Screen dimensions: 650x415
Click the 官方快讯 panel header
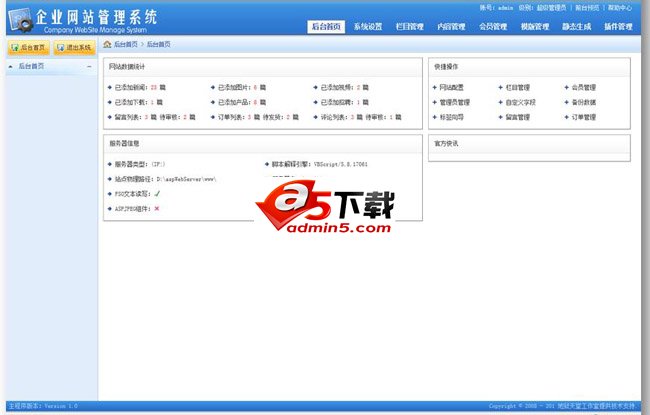click(x=529, y=143)
